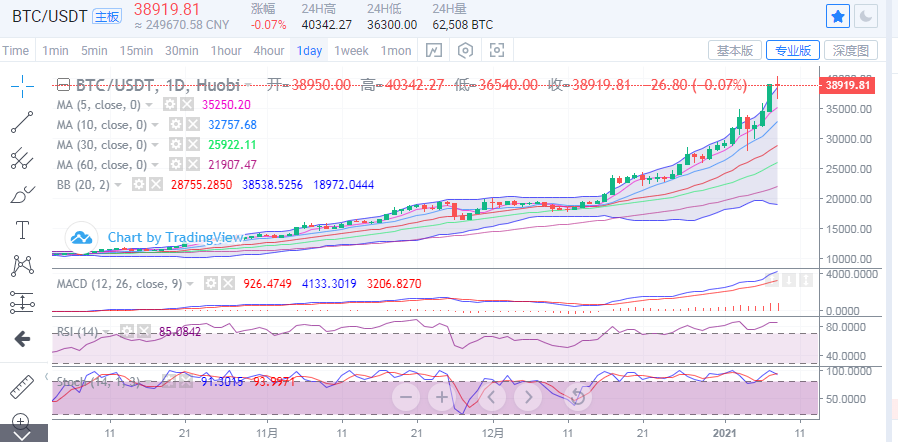Take chart snapshot with camera icon
Image resolution: width=898 pixels, height=442 pixels.
point(497,50)
